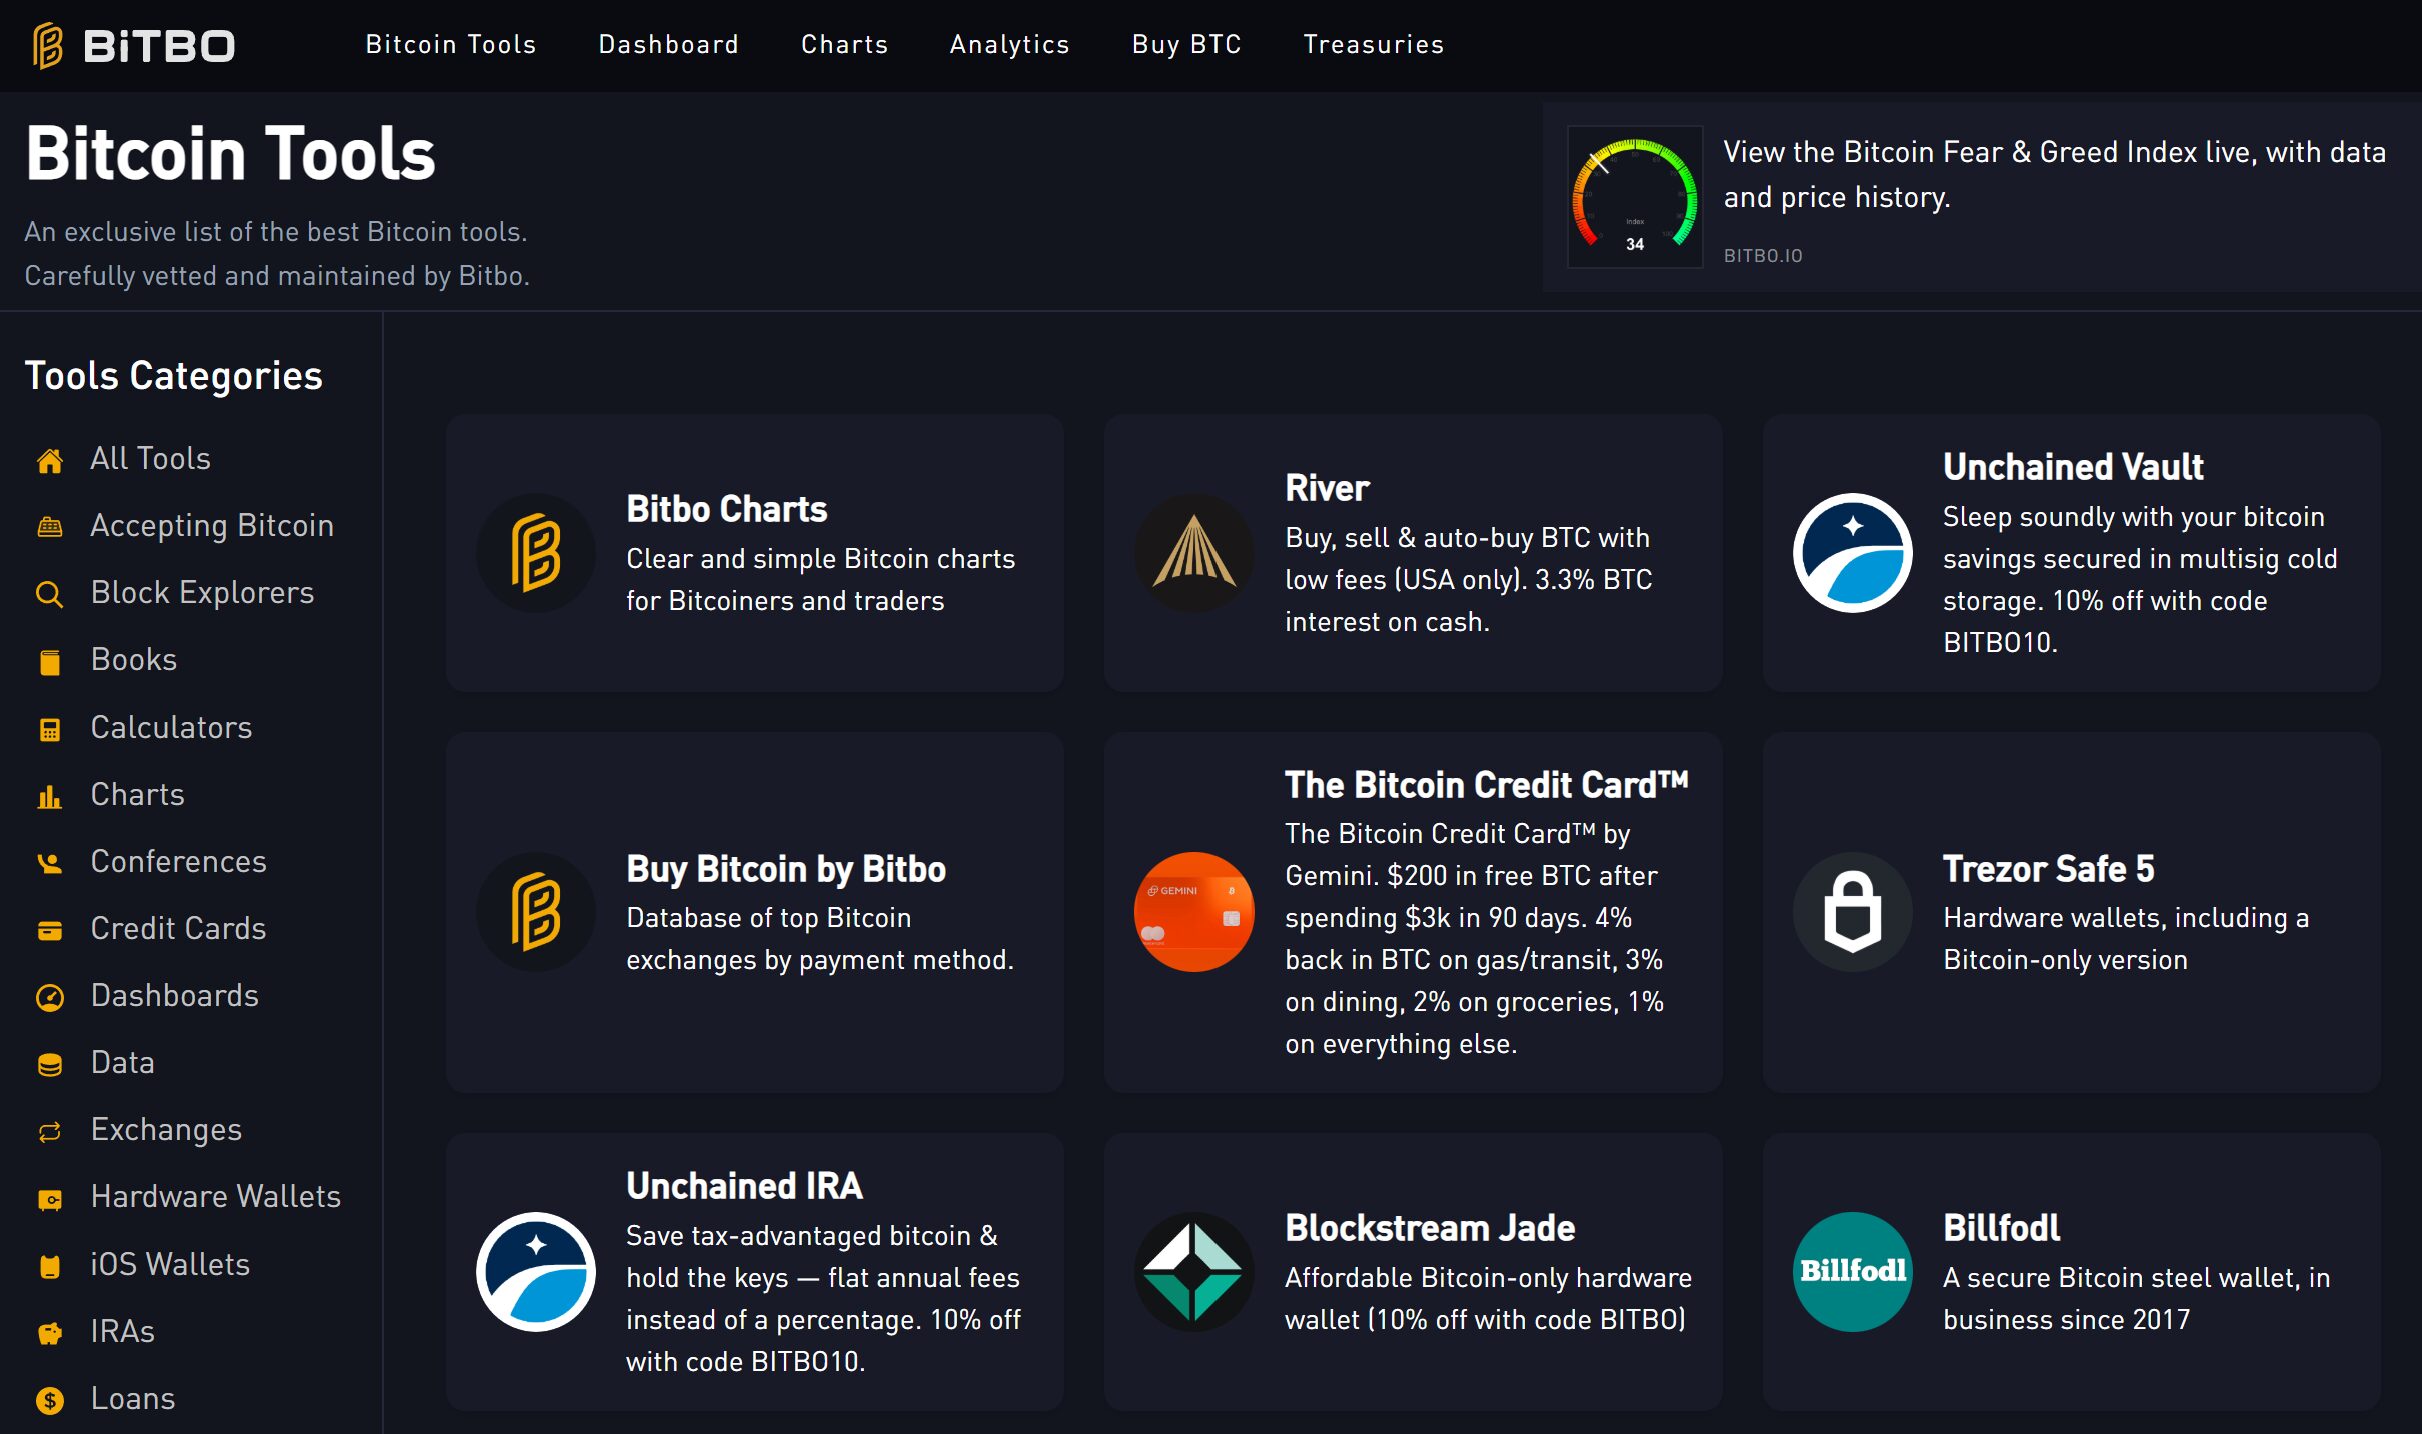This screenshot has height=1434, width=2422.
Task: Click the River pyramid logo
Action: pyautogui.click(x=1192, y=552)
